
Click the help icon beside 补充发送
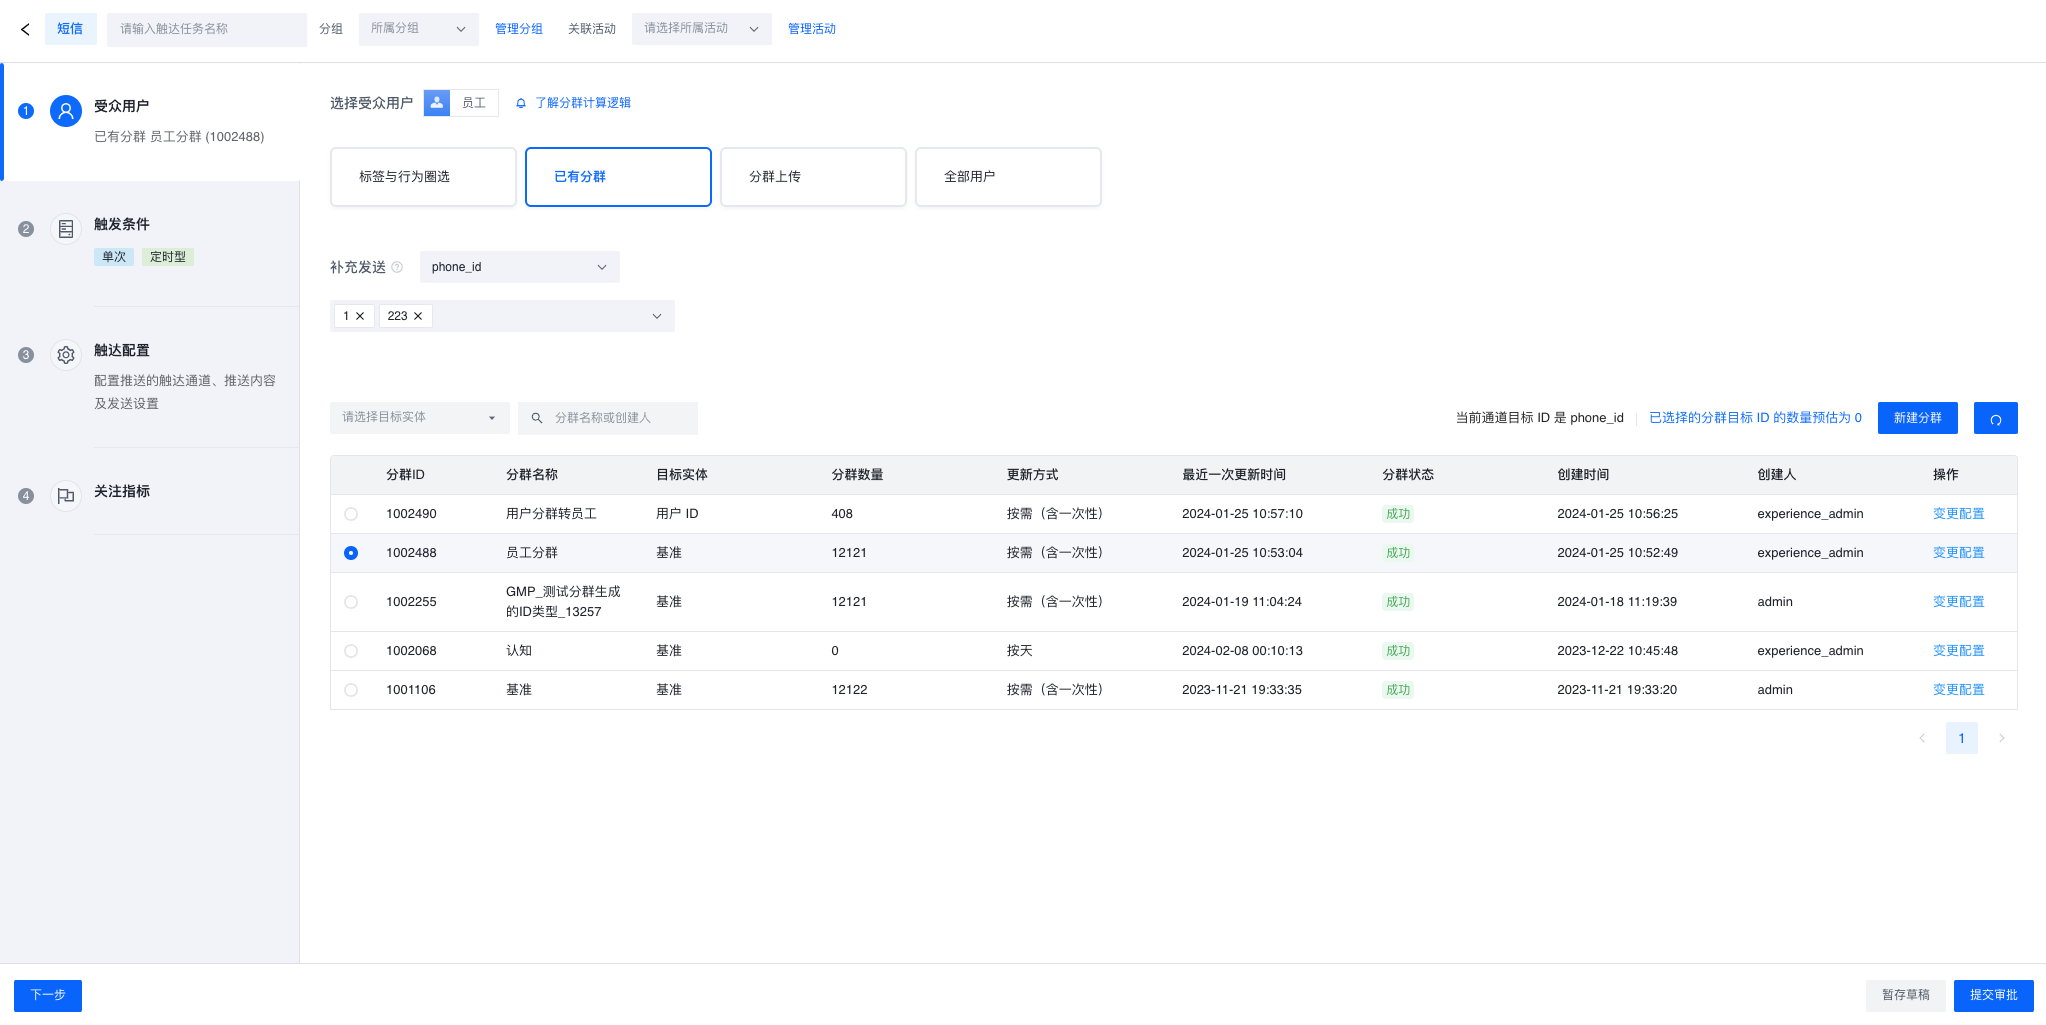coord(397,267)
